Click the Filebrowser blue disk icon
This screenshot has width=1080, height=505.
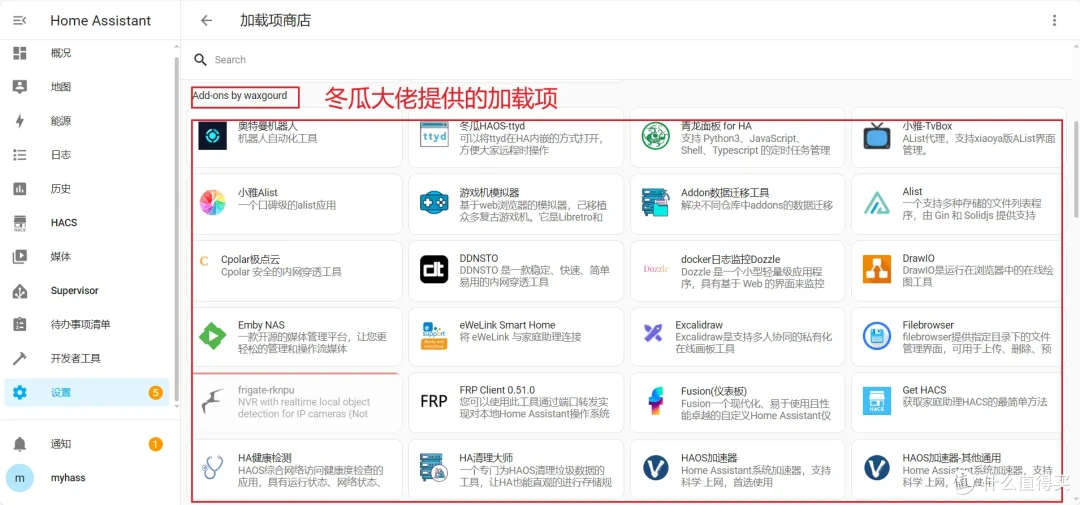pyautogui.click(x=877, y=336)
